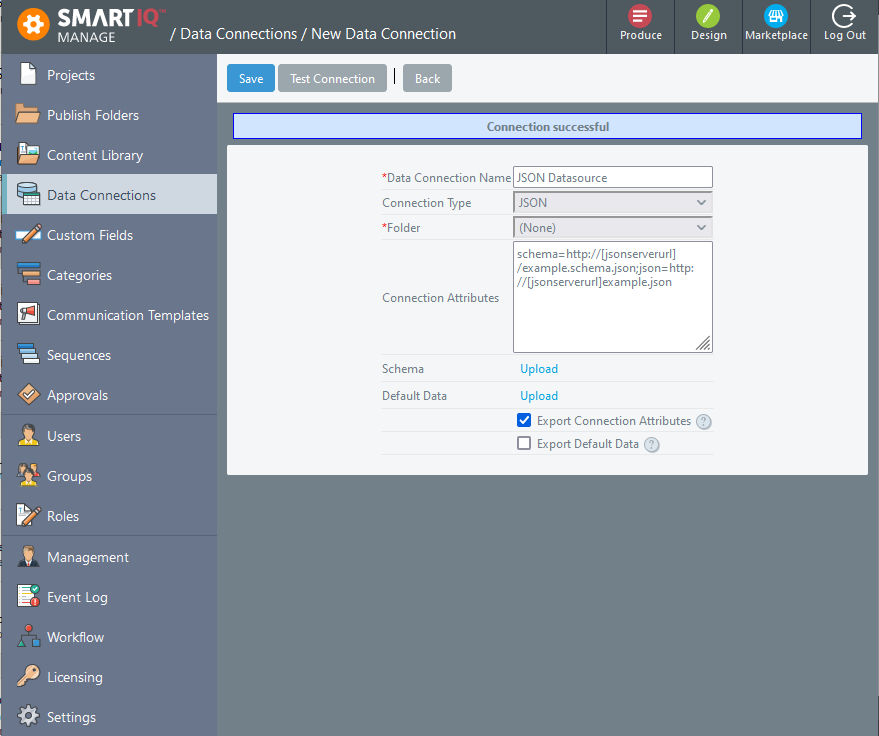Click the Content Library icon
879x736 pixels.
[28, 154]
